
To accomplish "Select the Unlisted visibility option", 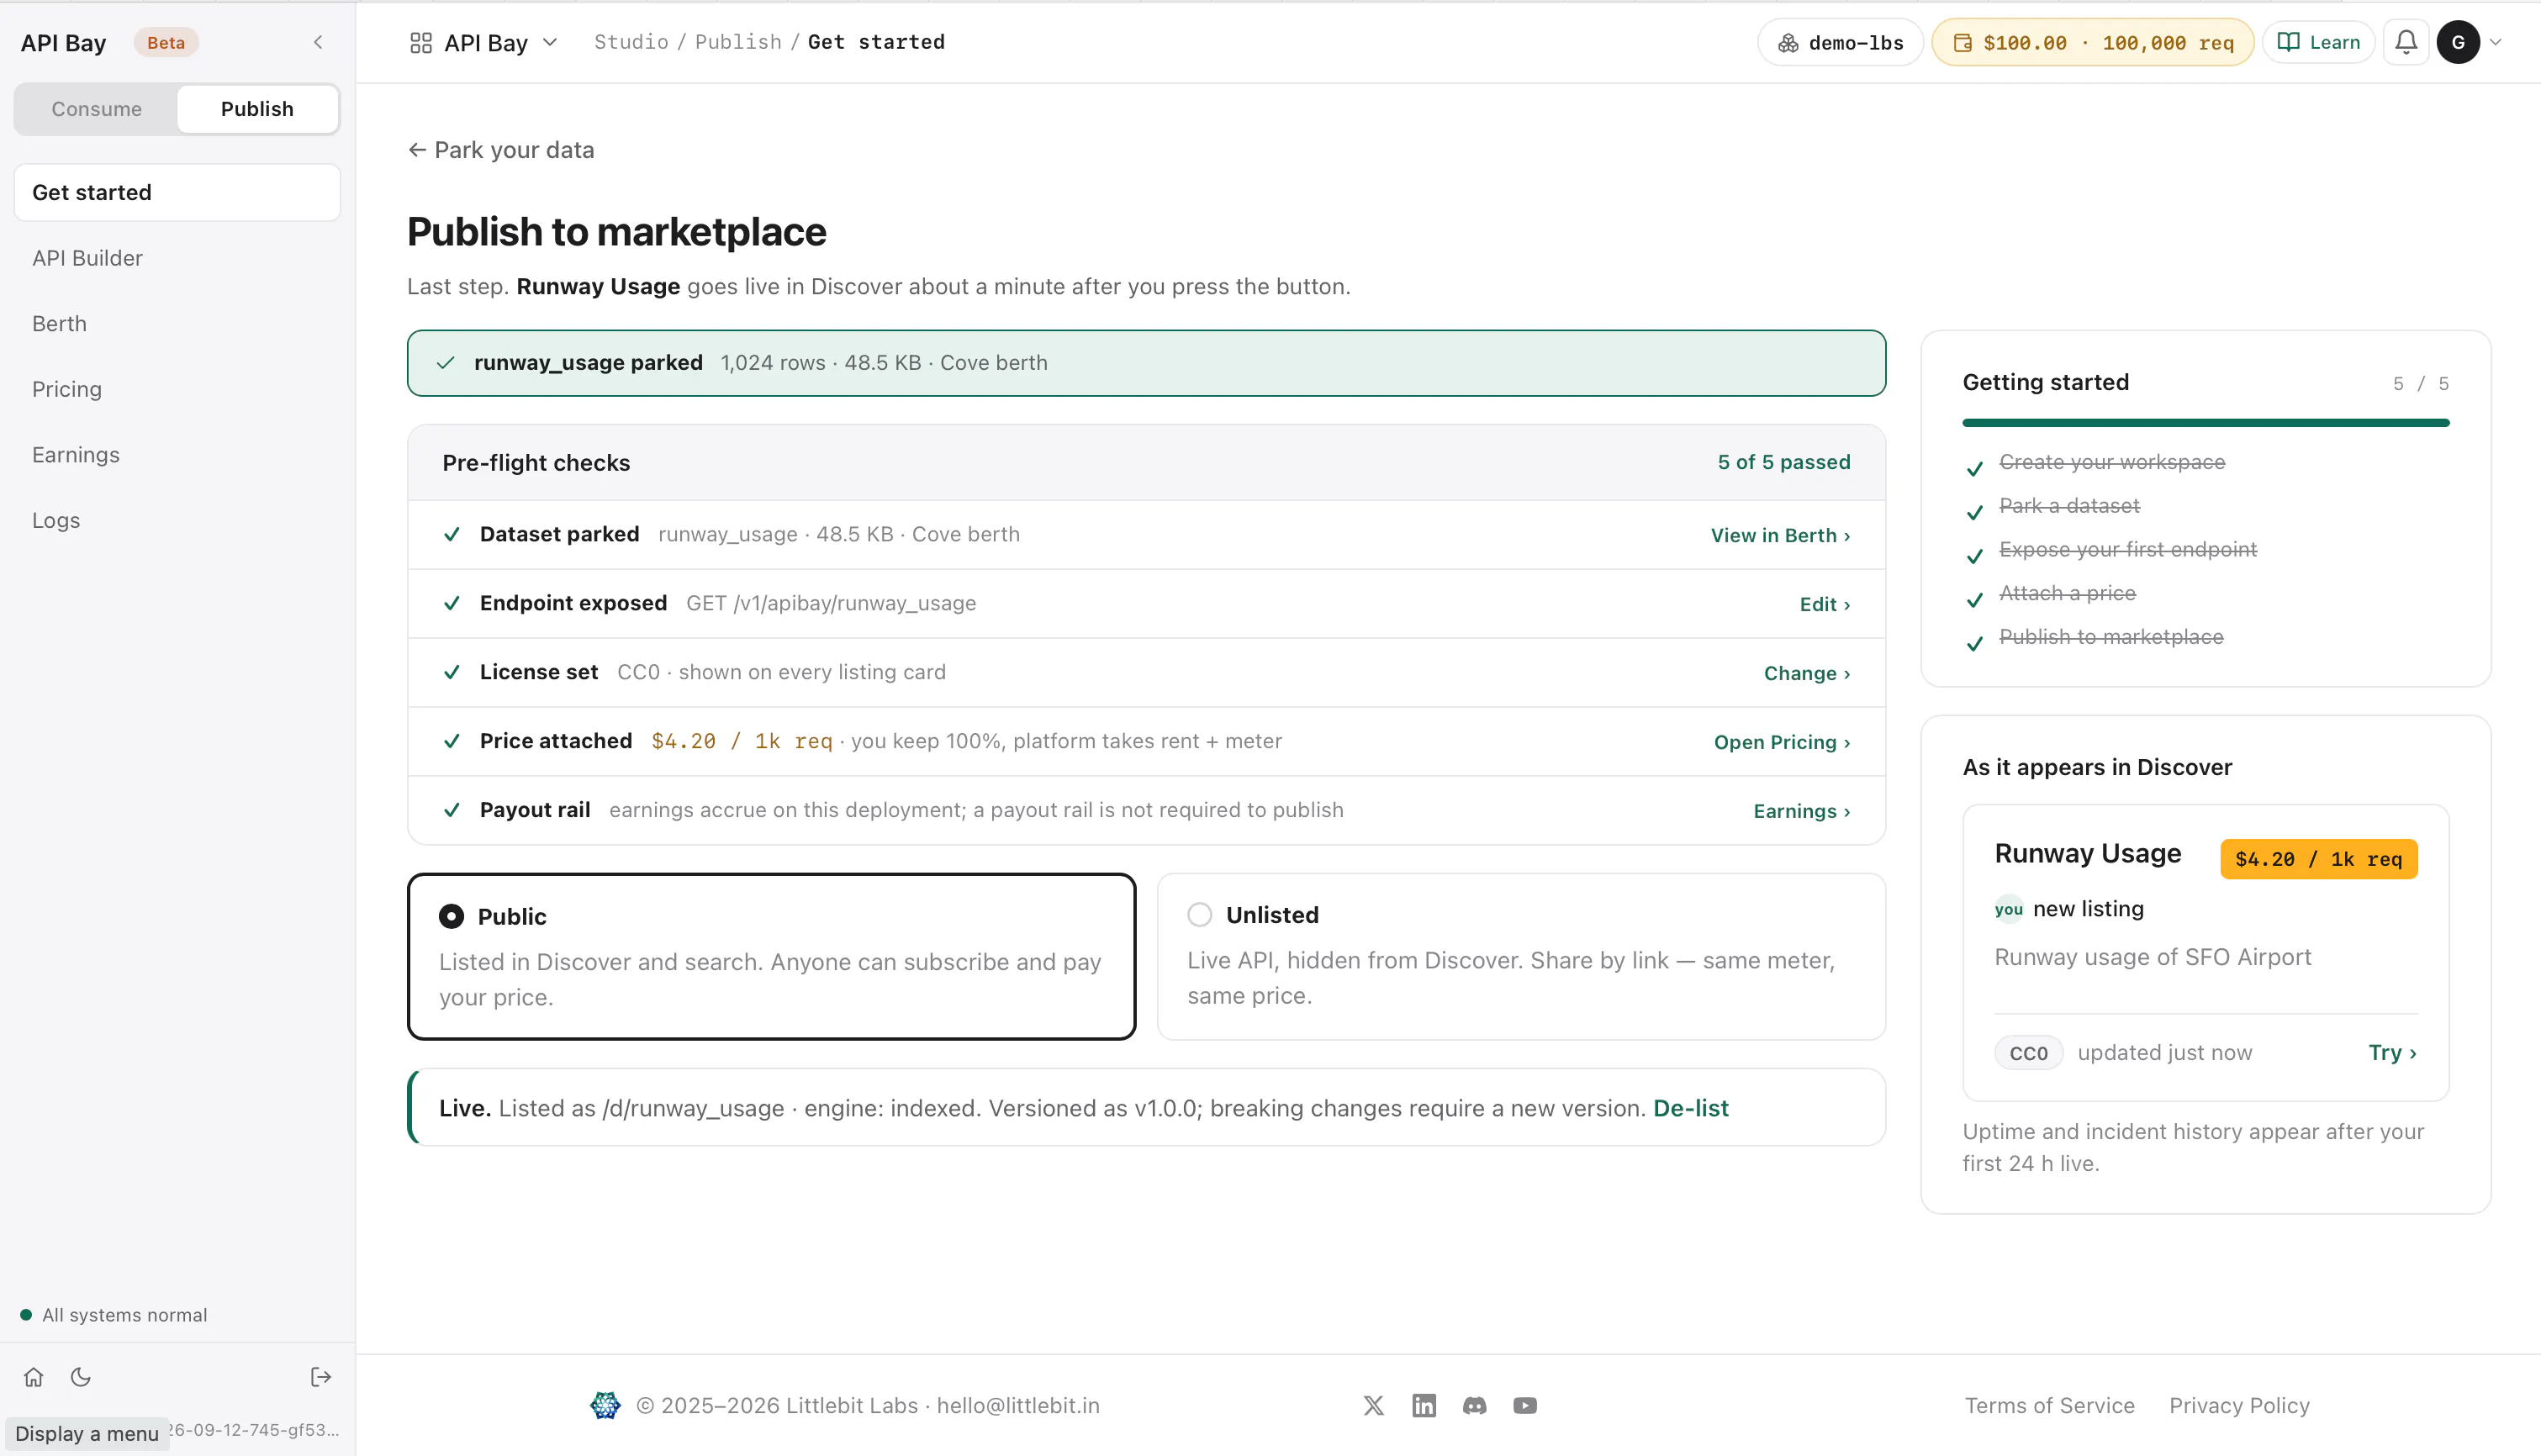I will click(x=1521, y=956).
